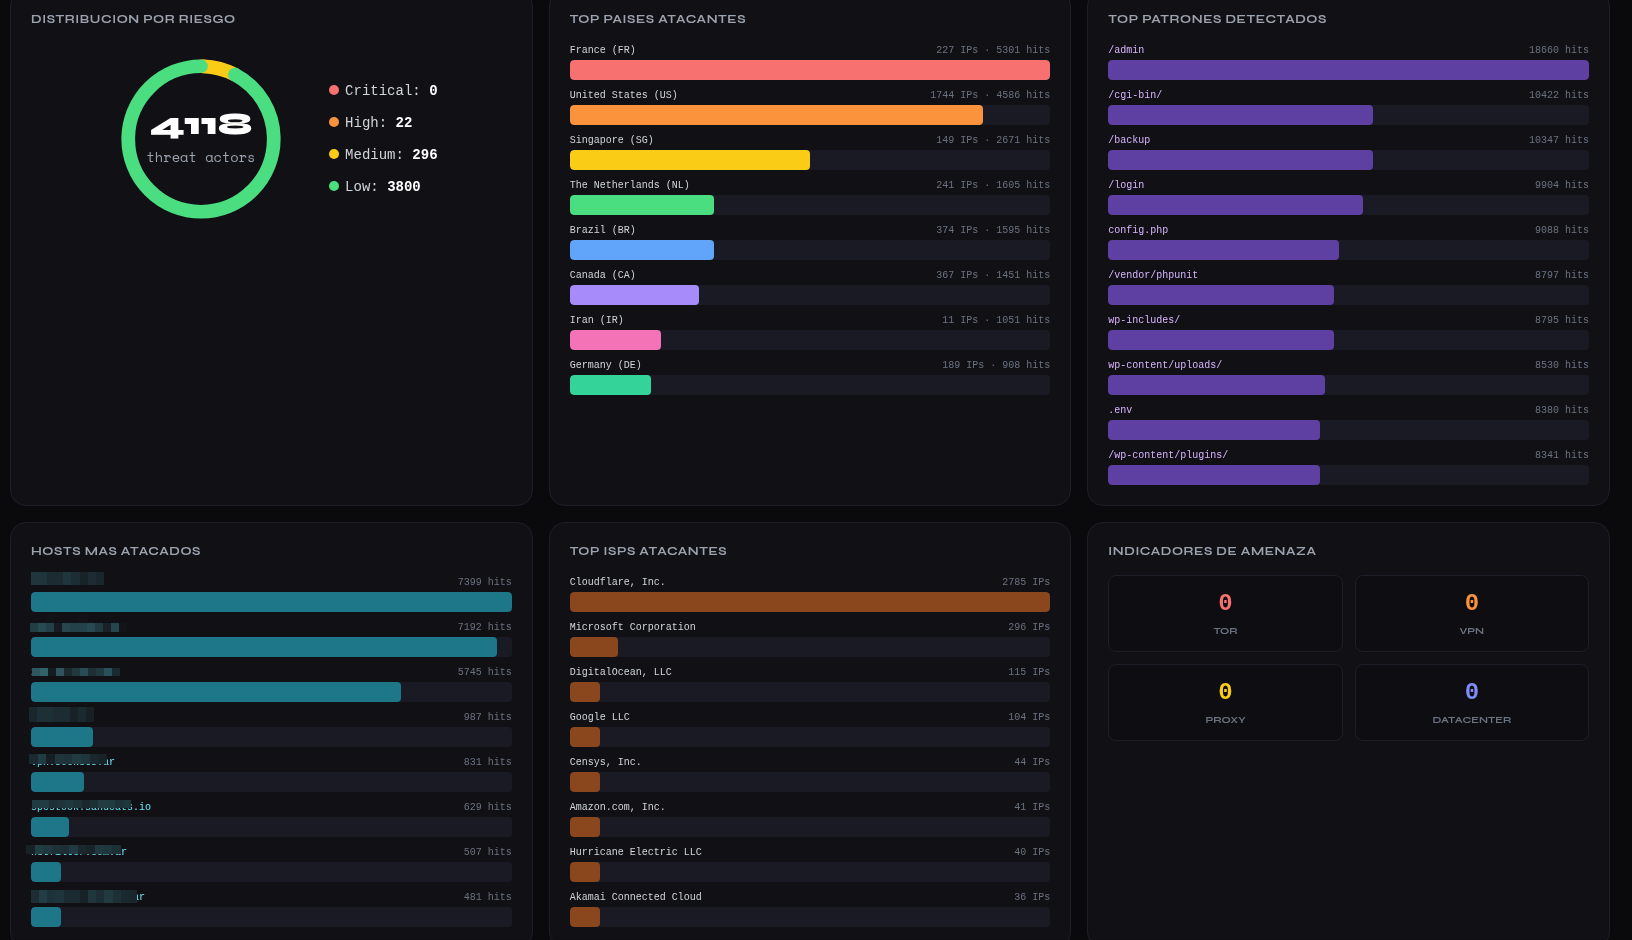The image size is (1632, 940).
Task: Click the Cloudflare, Inc. ISP bar
Action: [x=810, y=602]
